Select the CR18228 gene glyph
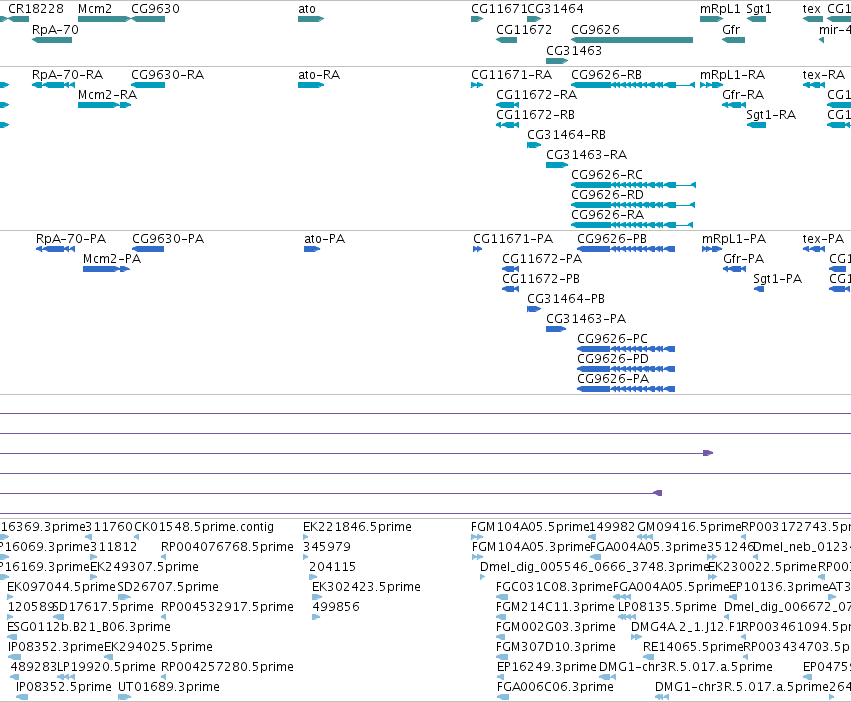This screenshot has width=851, height=702. tap(18, 19)
